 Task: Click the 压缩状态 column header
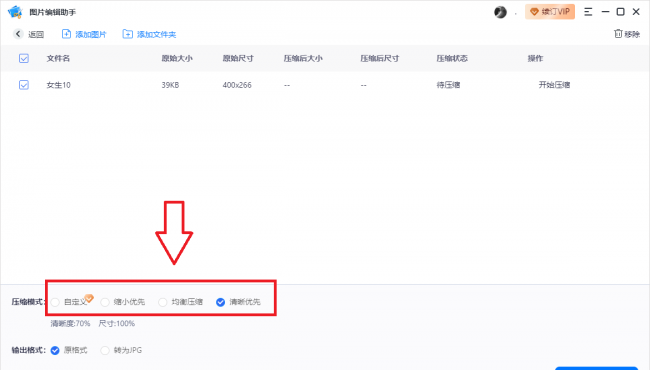(452, 58)
